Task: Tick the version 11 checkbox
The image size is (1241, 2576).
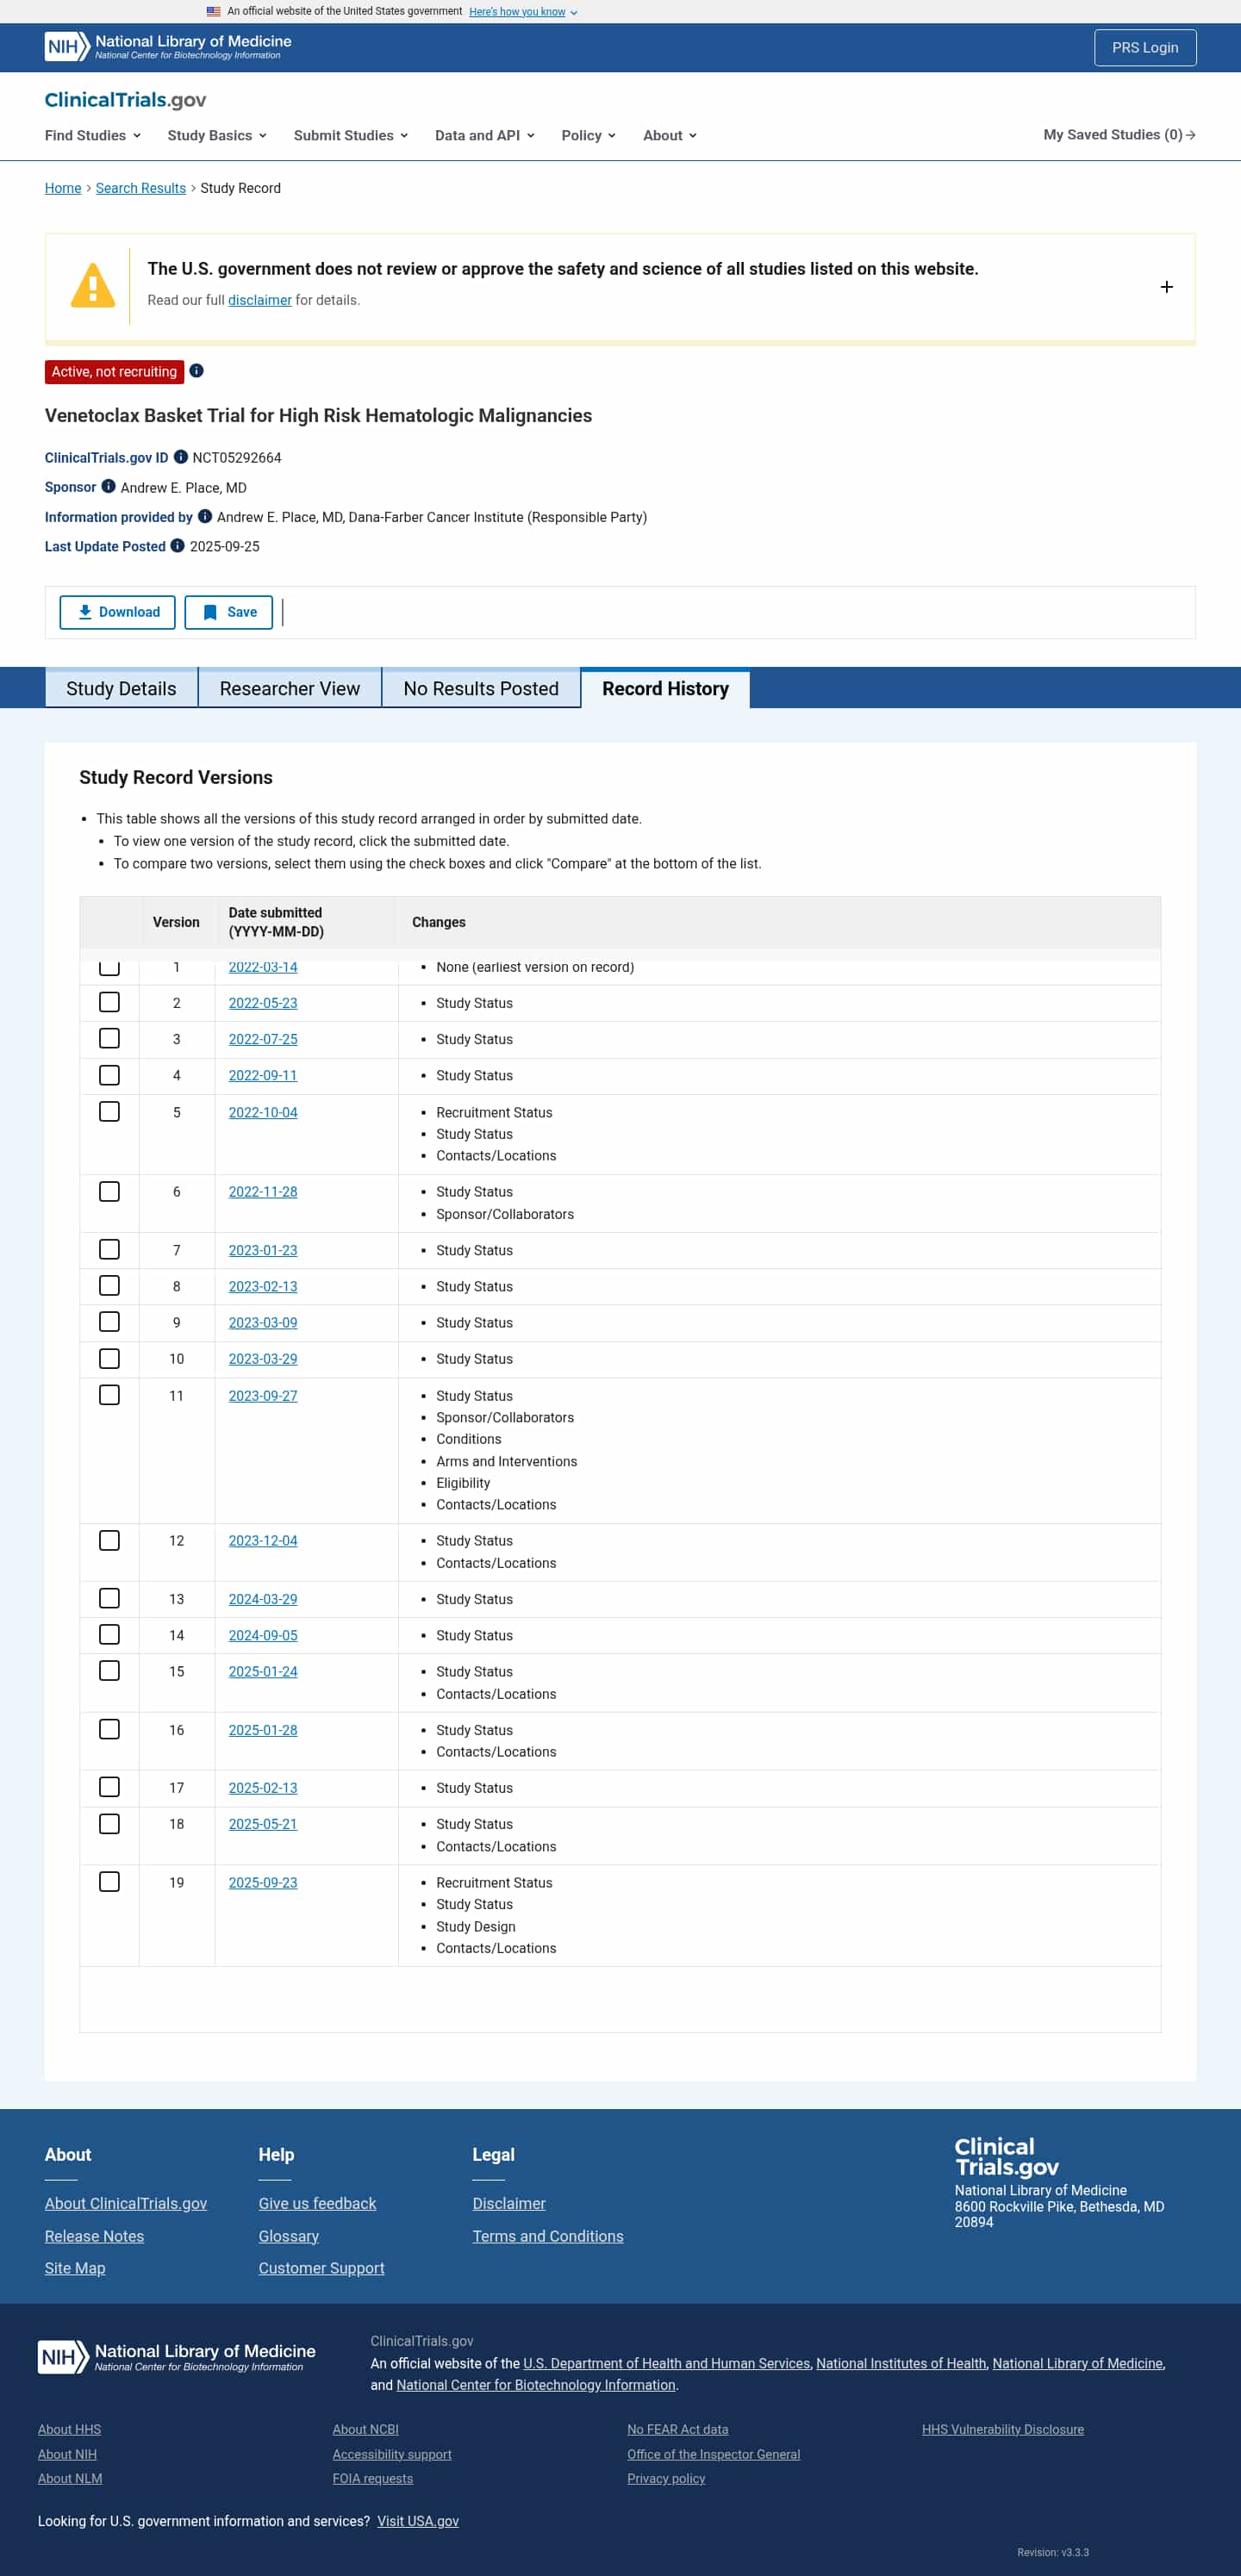Action: (110, 1395)
